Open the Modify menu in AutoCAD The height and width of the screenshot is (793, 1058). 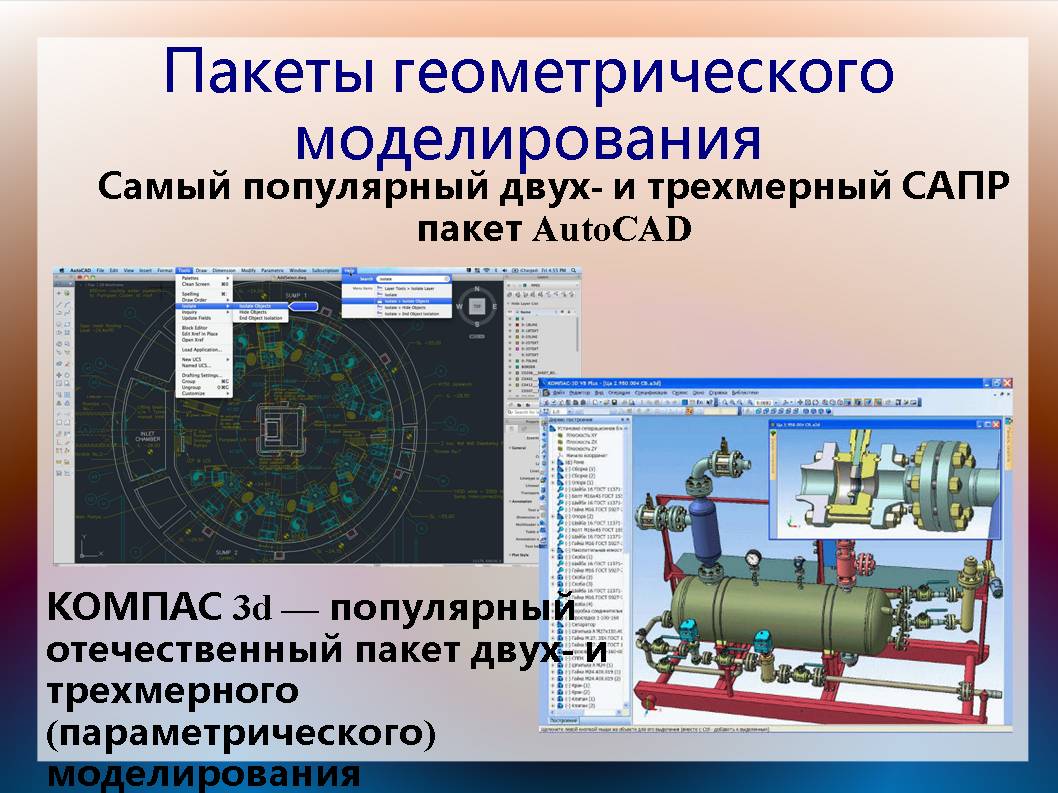tap(248, 271)
